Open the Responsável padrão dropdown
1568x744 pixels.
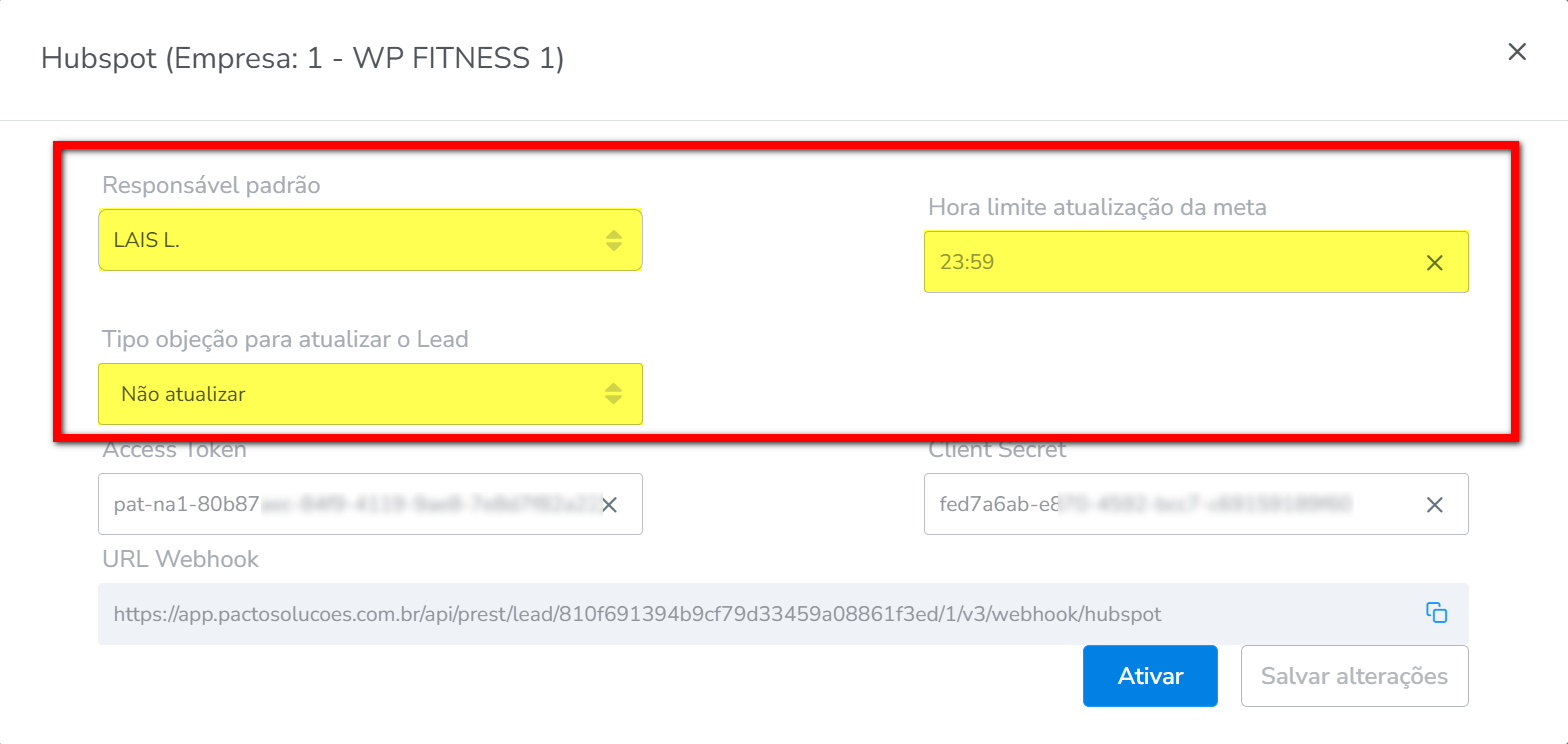(370, 240)
